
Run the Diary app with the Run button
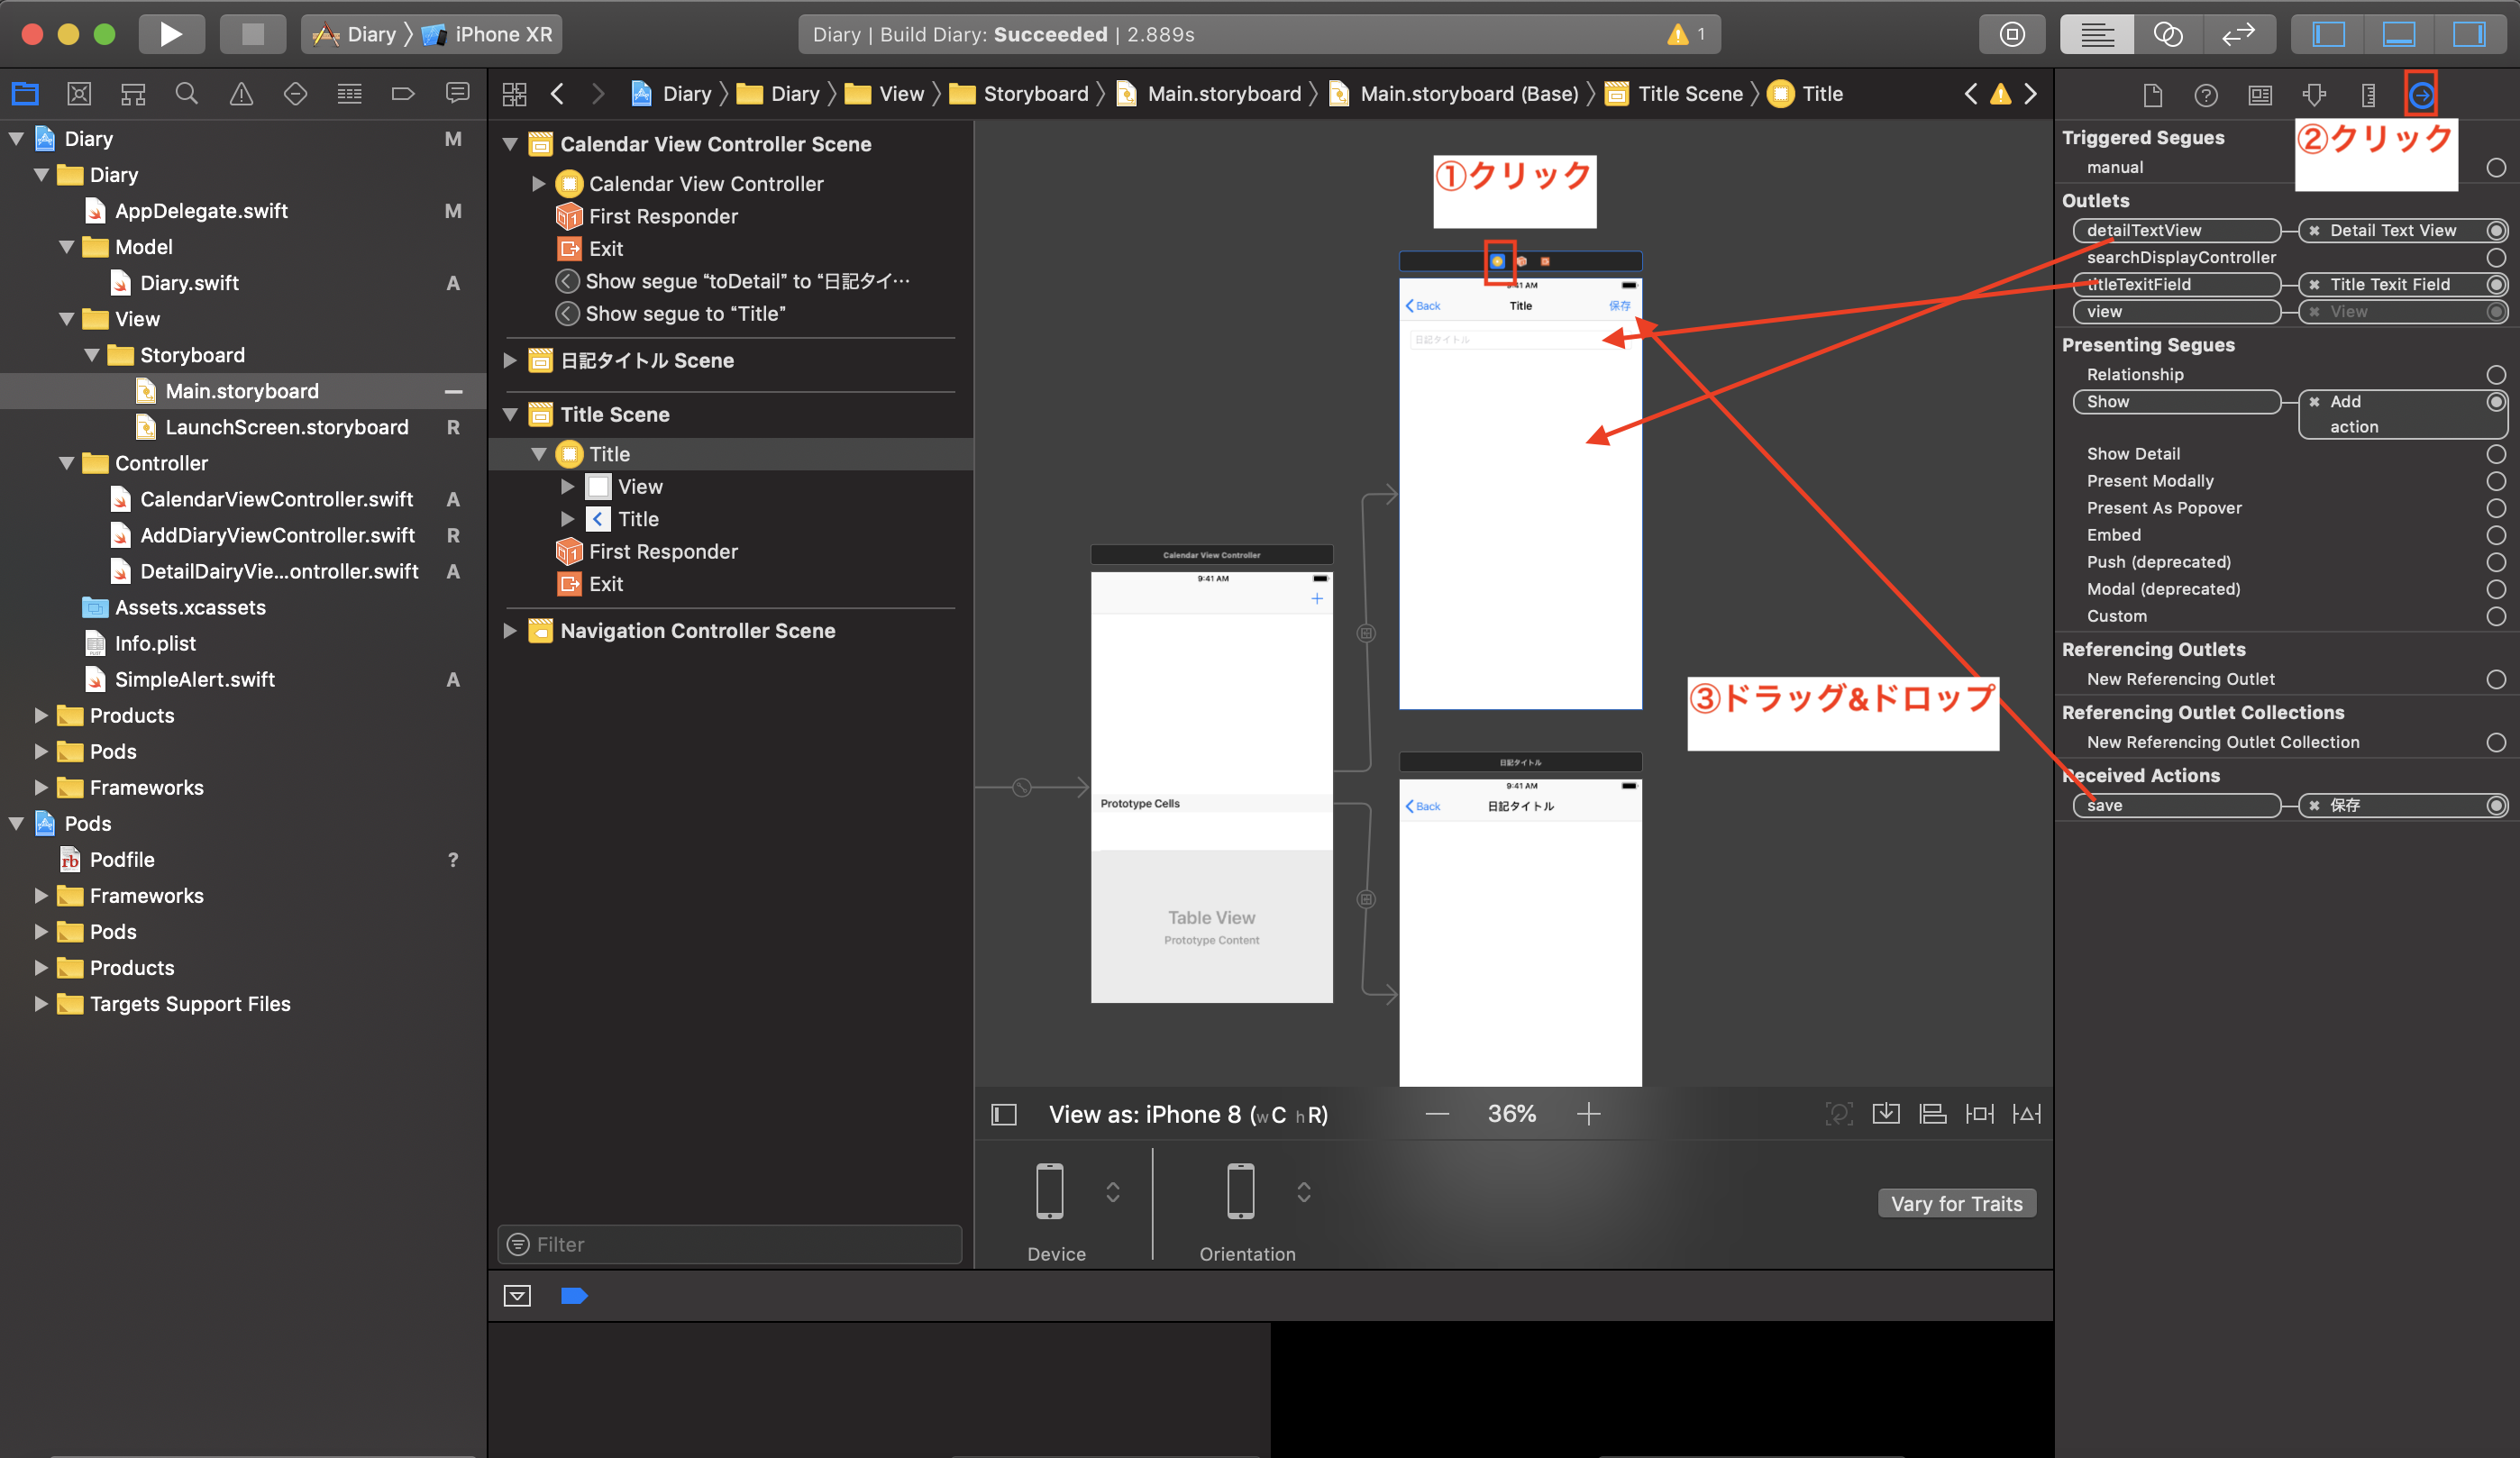click(x=171, y=33)
